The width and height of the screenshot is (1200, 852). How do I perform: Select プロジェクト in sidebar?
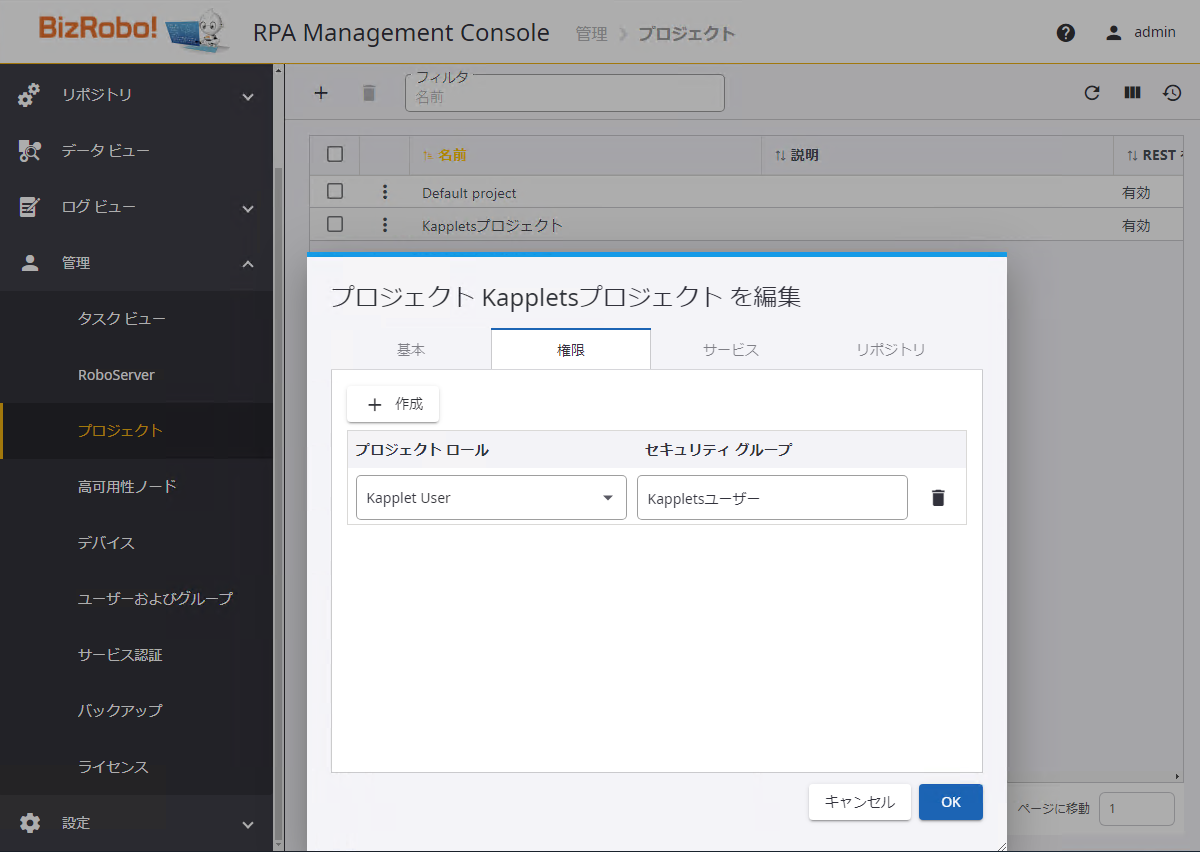[x=136, y=431]
